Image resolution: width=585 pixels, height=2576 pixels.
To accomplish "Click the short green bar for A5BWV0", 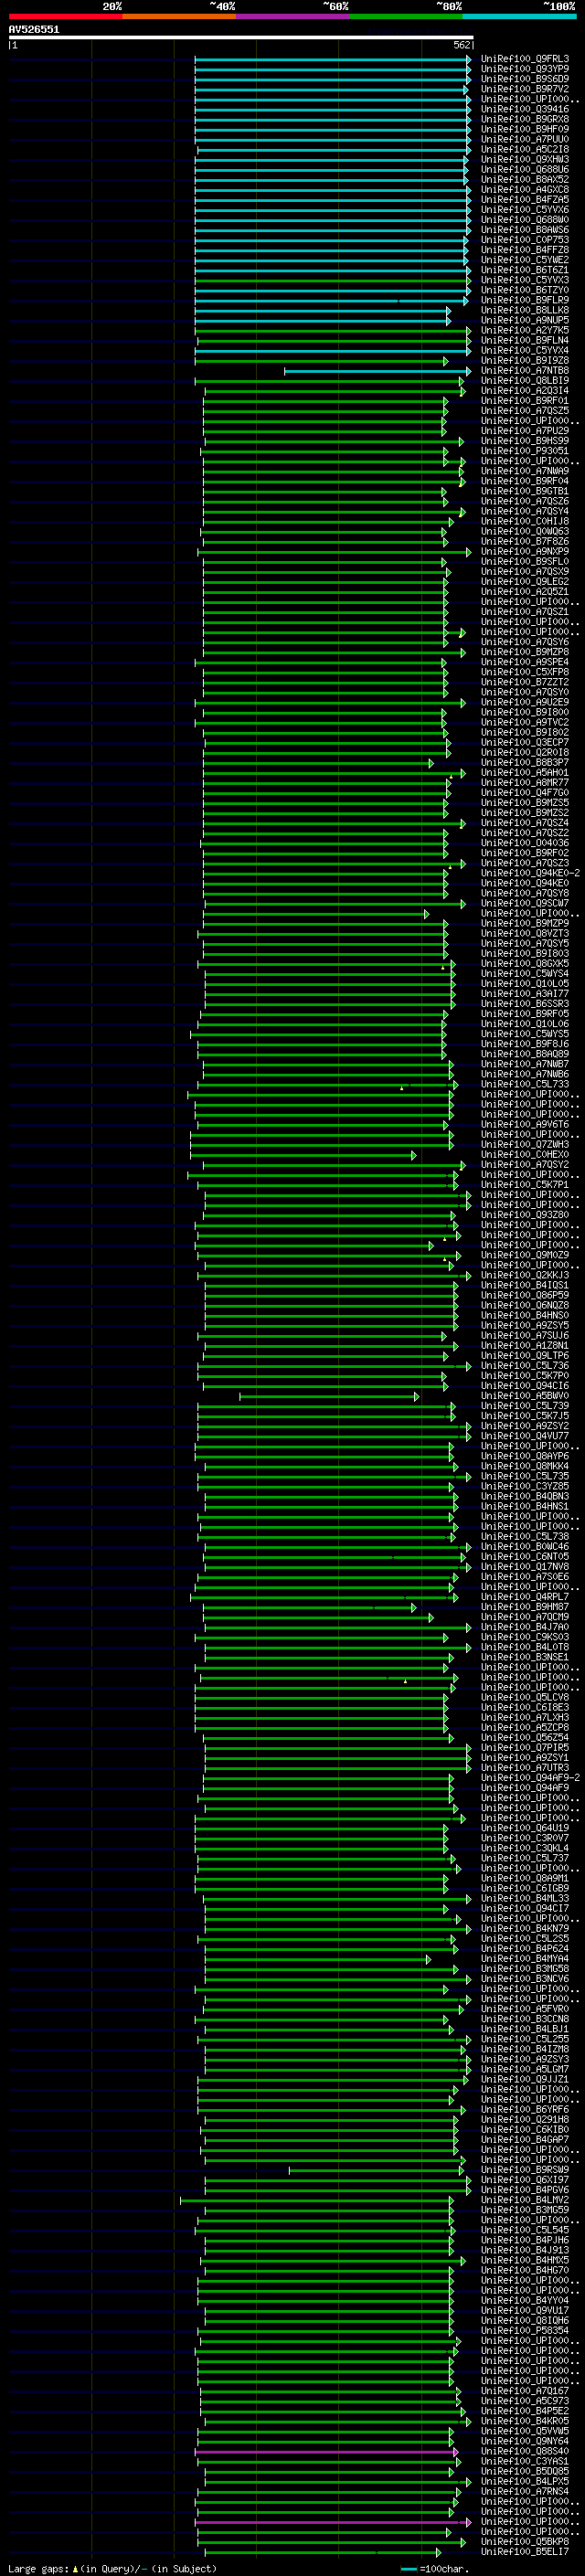I will tap(329, 1396).
